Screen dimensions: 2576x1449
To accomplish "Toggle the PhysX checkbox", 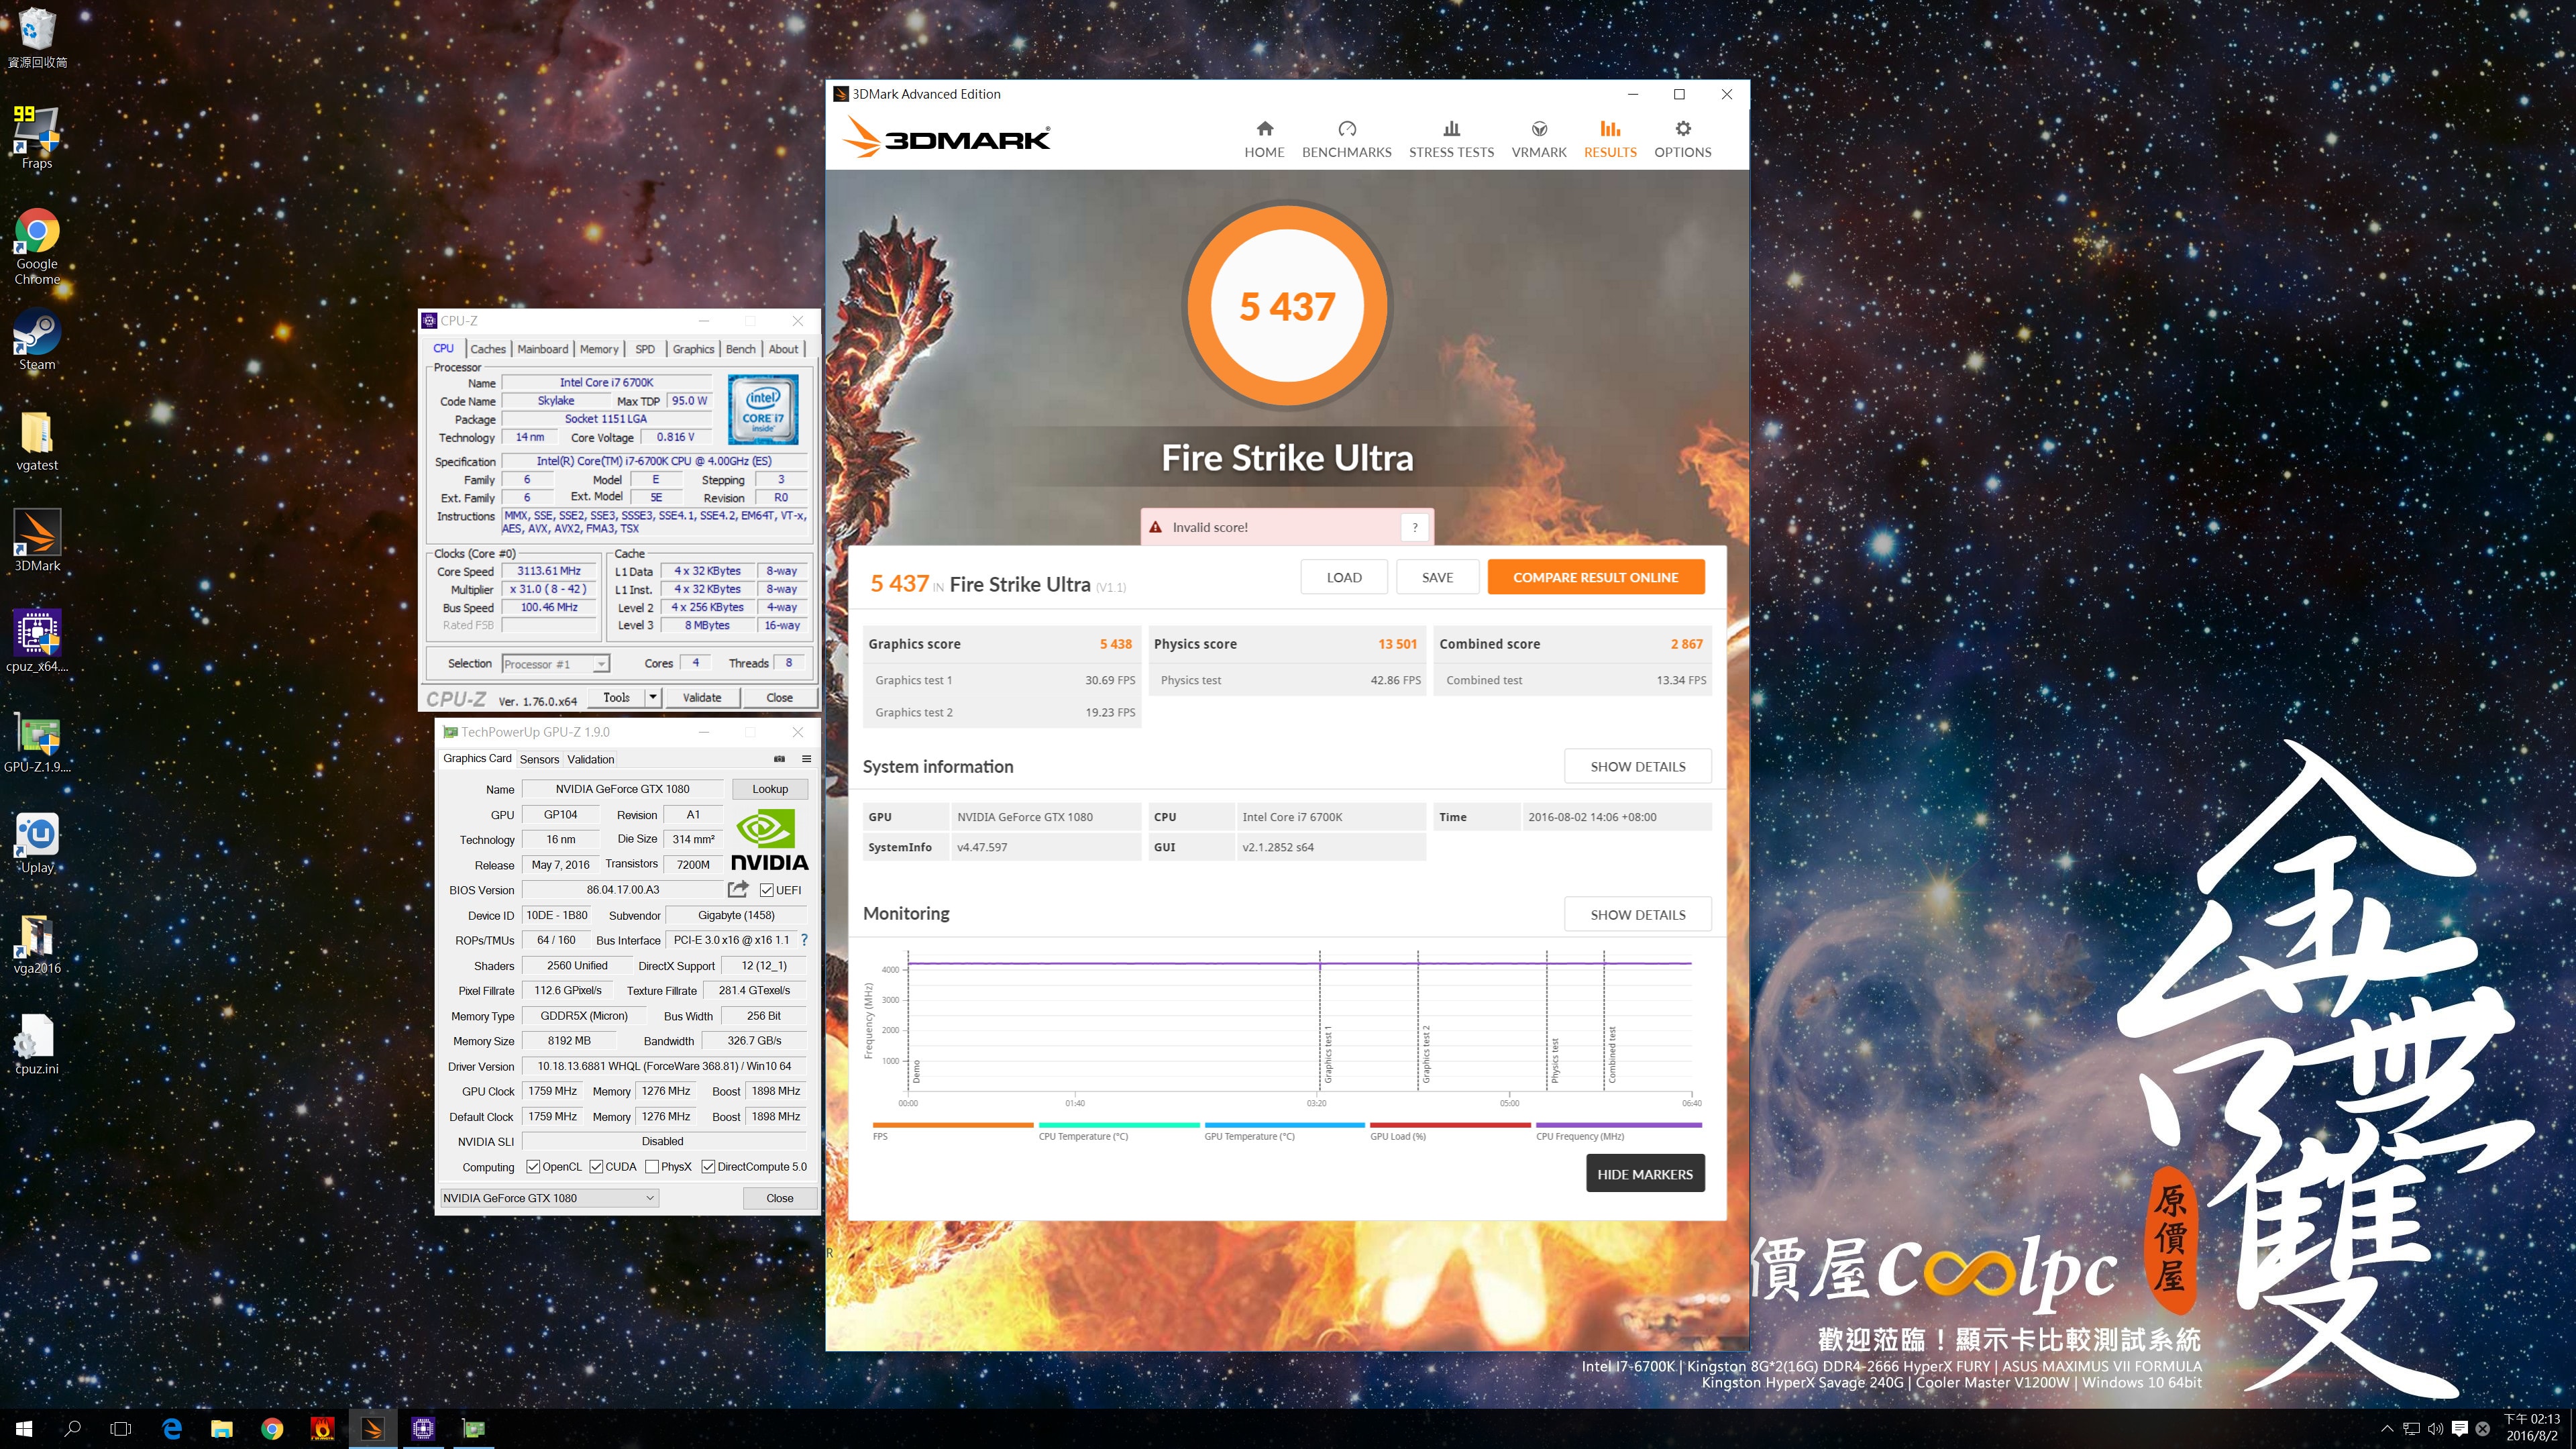I will click(x=652, y=1166).
